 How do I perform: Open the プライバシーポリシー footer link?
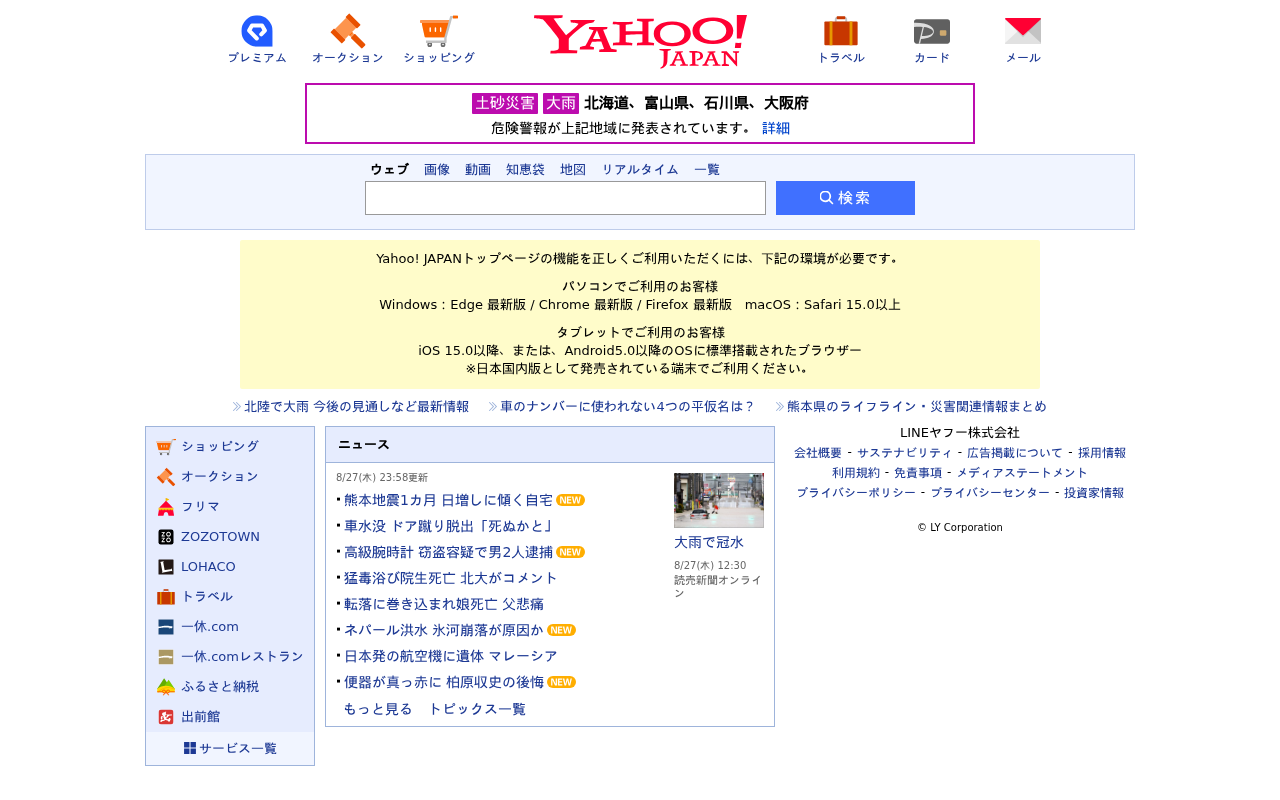(x=856, y=493)
